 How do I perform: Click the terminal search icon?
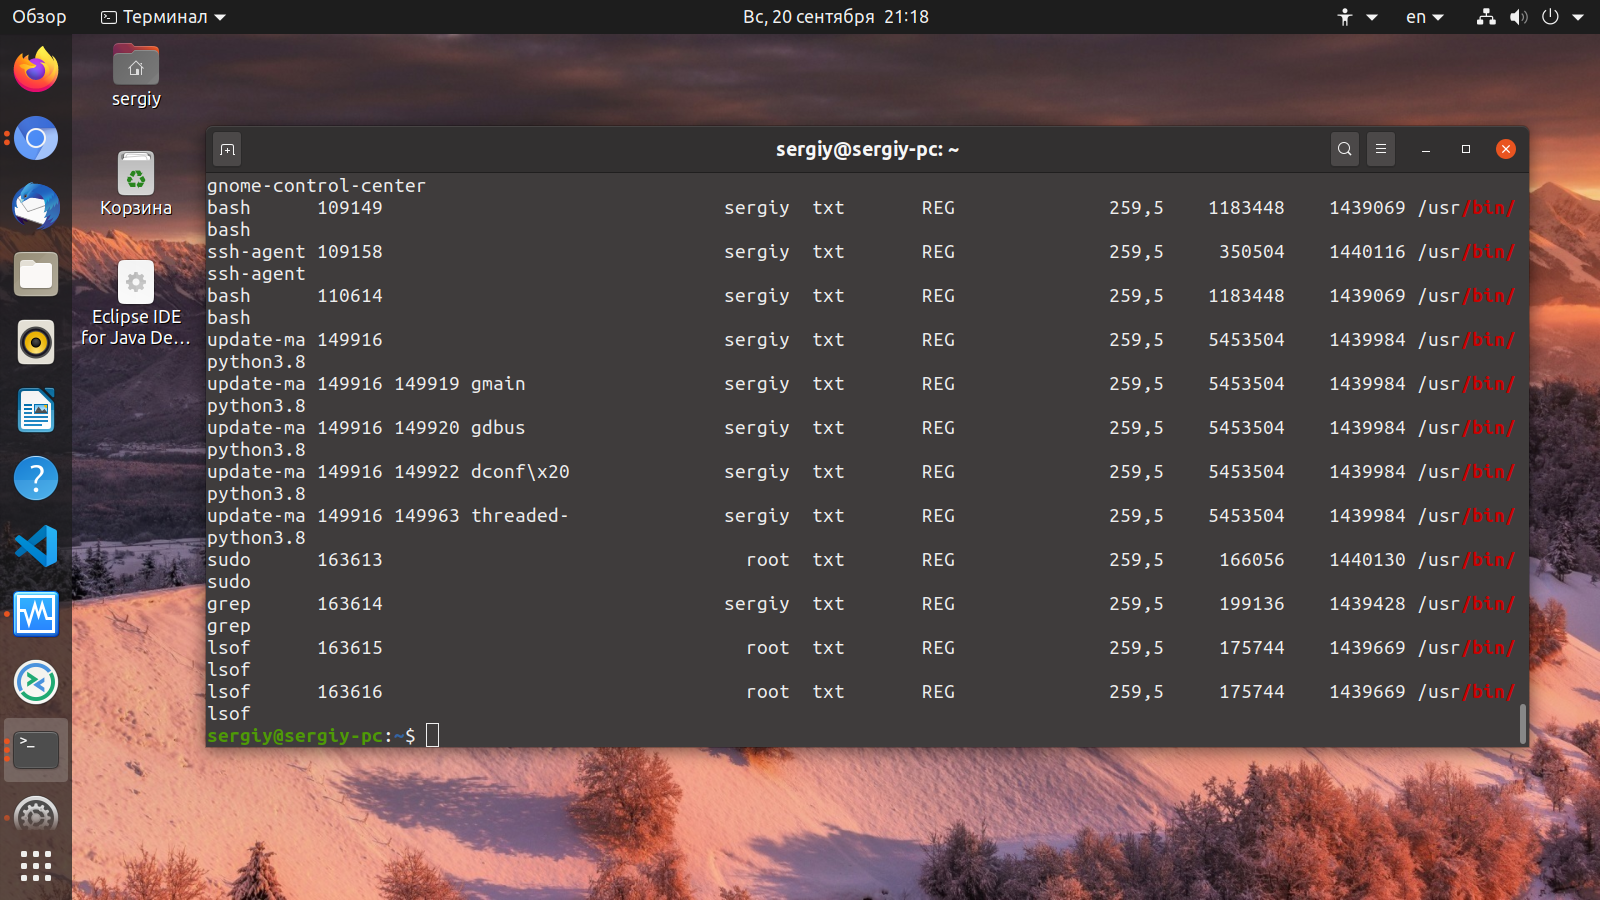[x=1345, y=149]
